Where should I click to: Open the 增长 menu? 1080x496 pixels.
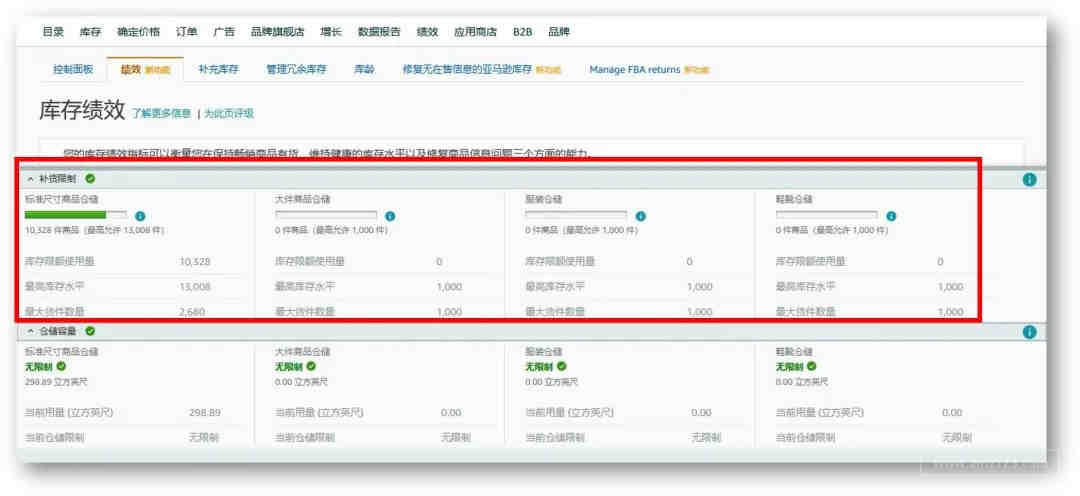(x=331, y=32)
